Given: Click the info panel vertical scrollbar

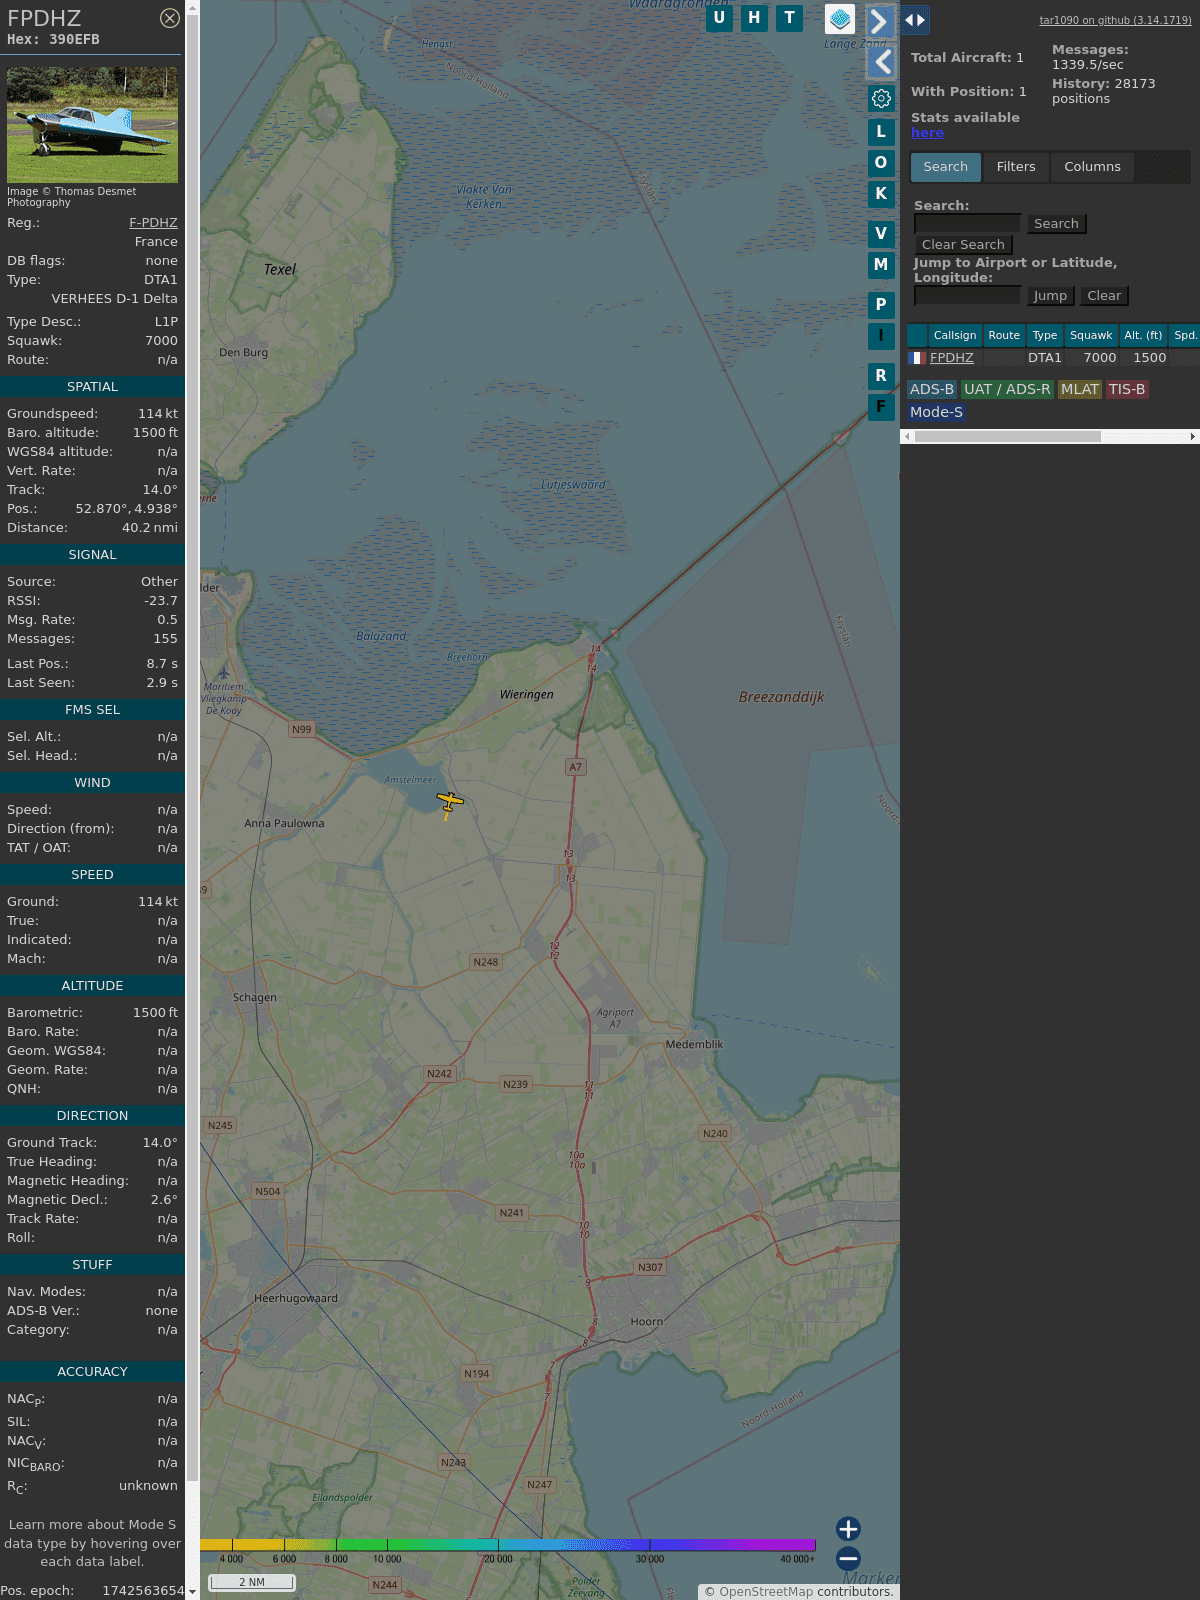Looking at the screenshot, I should click(x=193, y=750).
